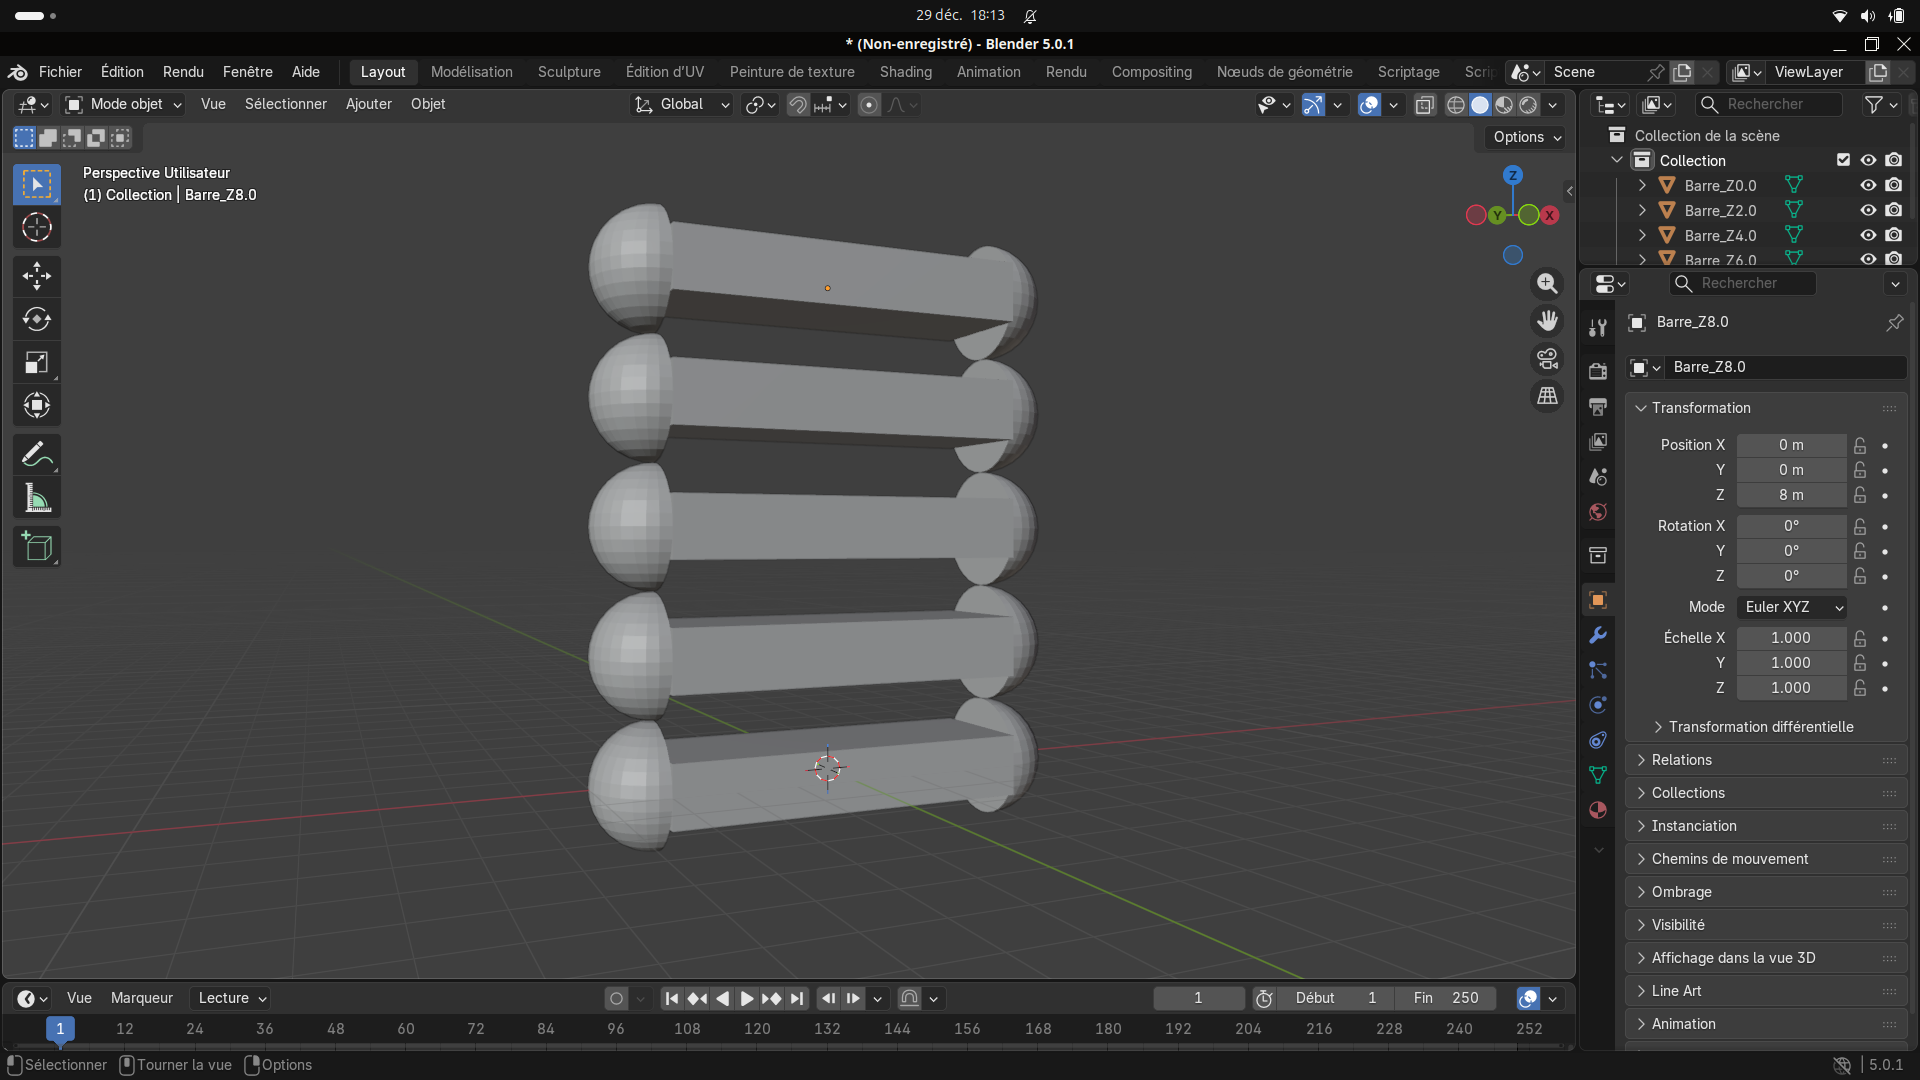Viewport: 1920px width, 1080px height.
Task: Open the Material properties tab
Action: pos(1598,810)
